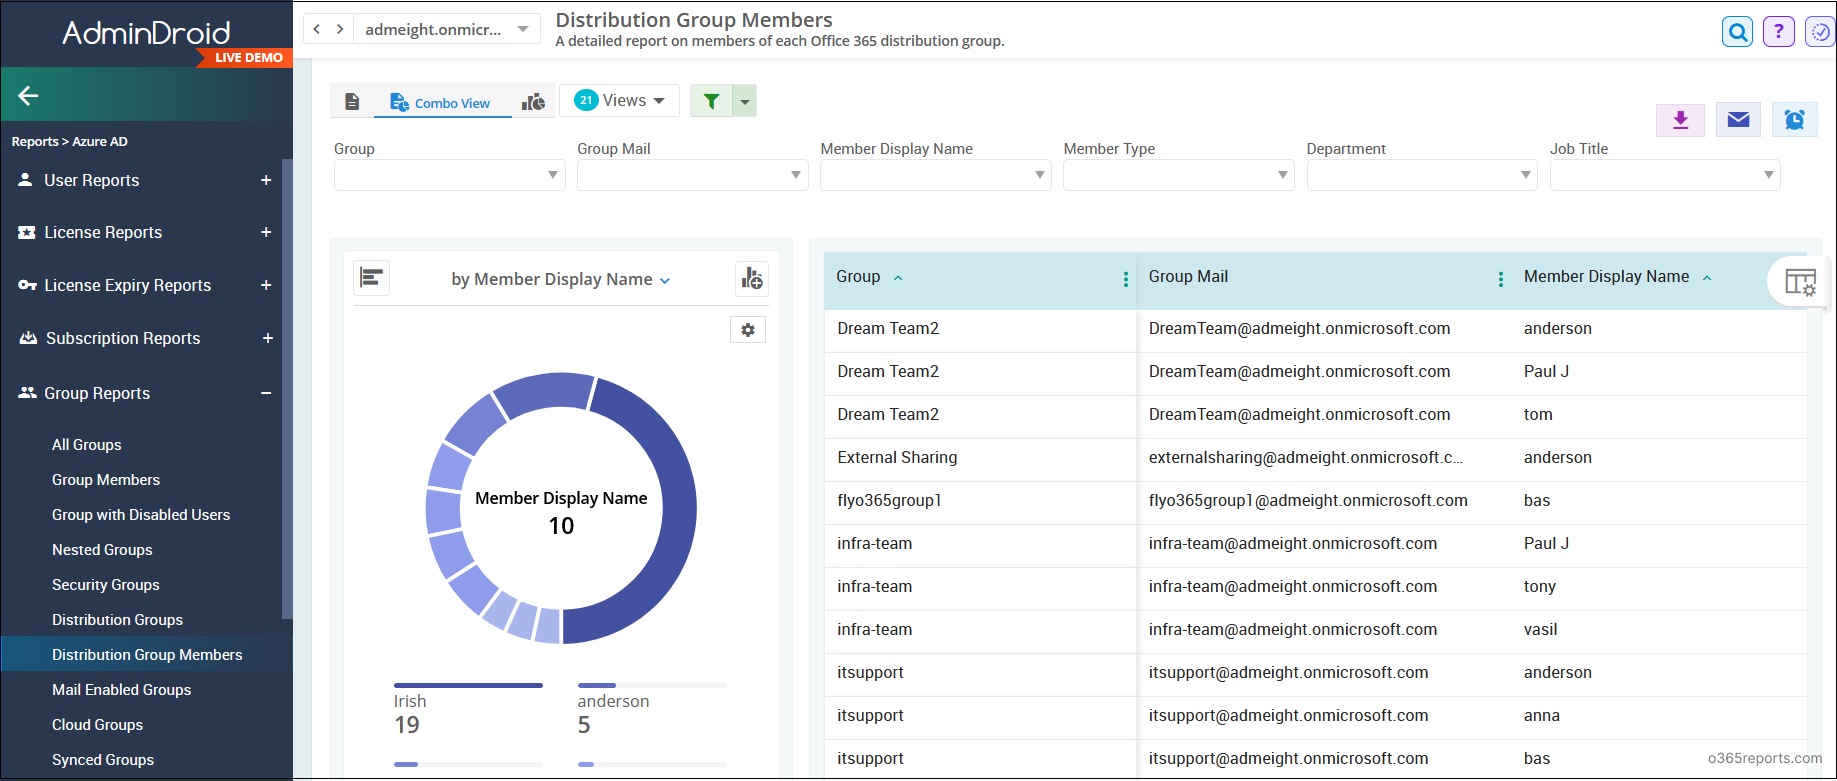Screen dimensions: 1837x781
Task: Open the chart settings gear
Action: 748,330
